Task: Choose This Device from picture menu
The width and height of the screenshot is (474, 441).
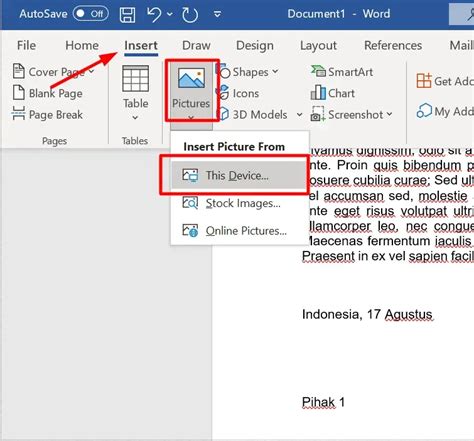Action: coord(239,175)
